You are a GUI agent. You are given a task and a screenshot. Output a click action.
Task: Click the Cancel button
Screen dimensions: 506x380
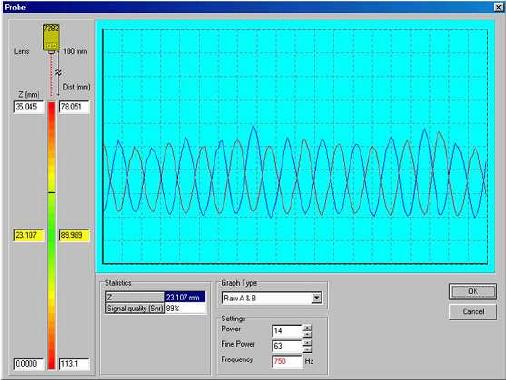coord(473,312)
